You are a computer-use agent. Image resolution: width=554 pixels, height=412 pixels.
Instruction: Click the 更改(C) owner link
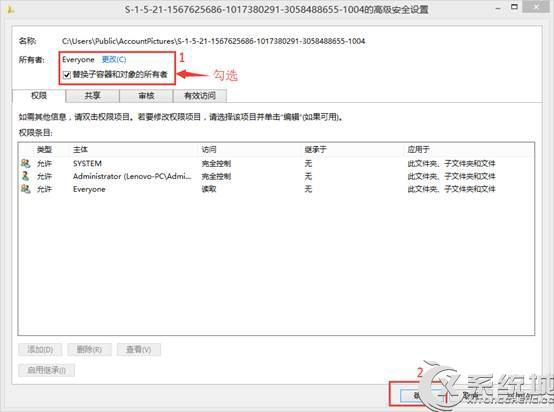pyautogui.click(x=114, y=59)
